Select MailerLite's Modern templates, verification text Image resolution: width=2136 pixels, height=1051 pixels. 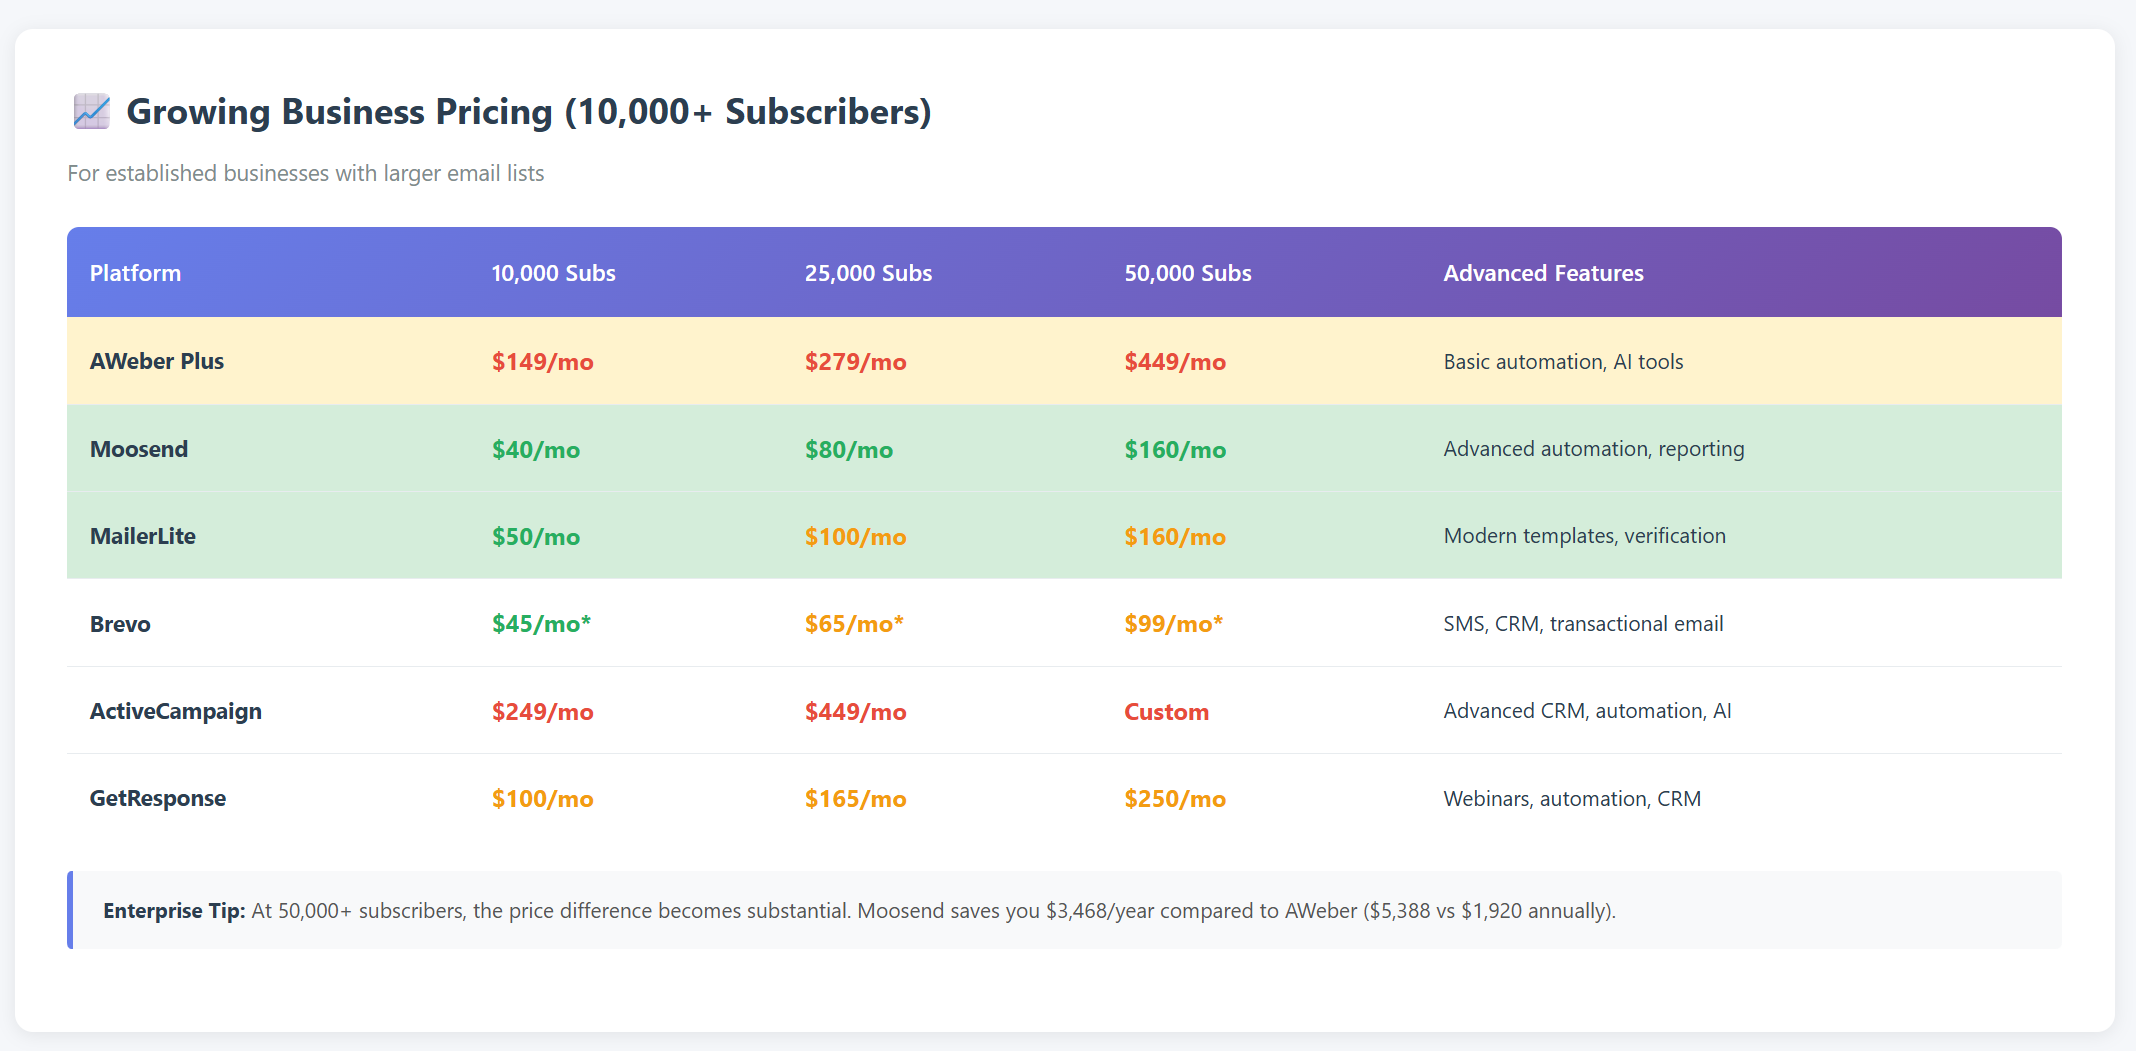pyautogui.click(x=1584, y=536)
